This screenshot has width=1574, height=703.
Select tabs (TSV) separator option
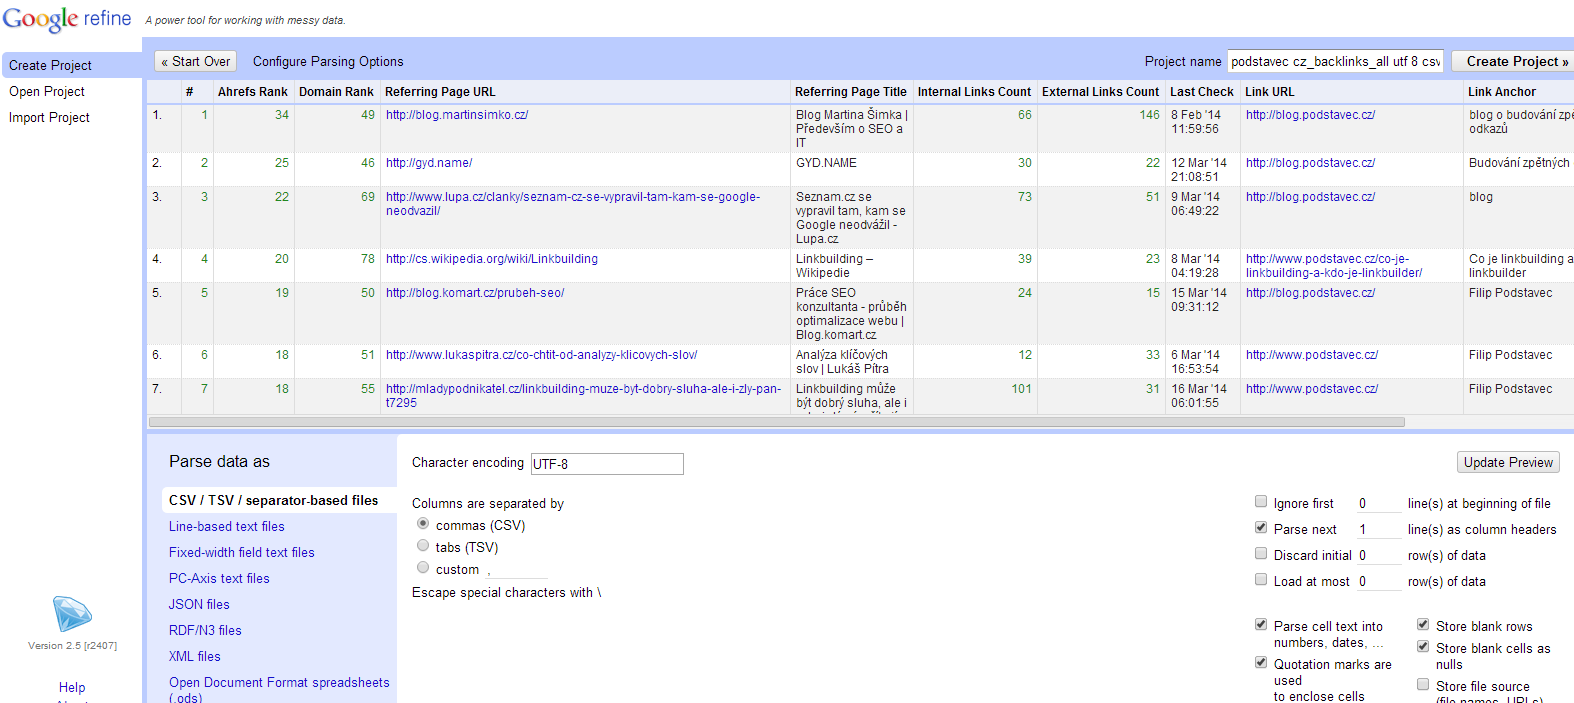tap(423, 546)
